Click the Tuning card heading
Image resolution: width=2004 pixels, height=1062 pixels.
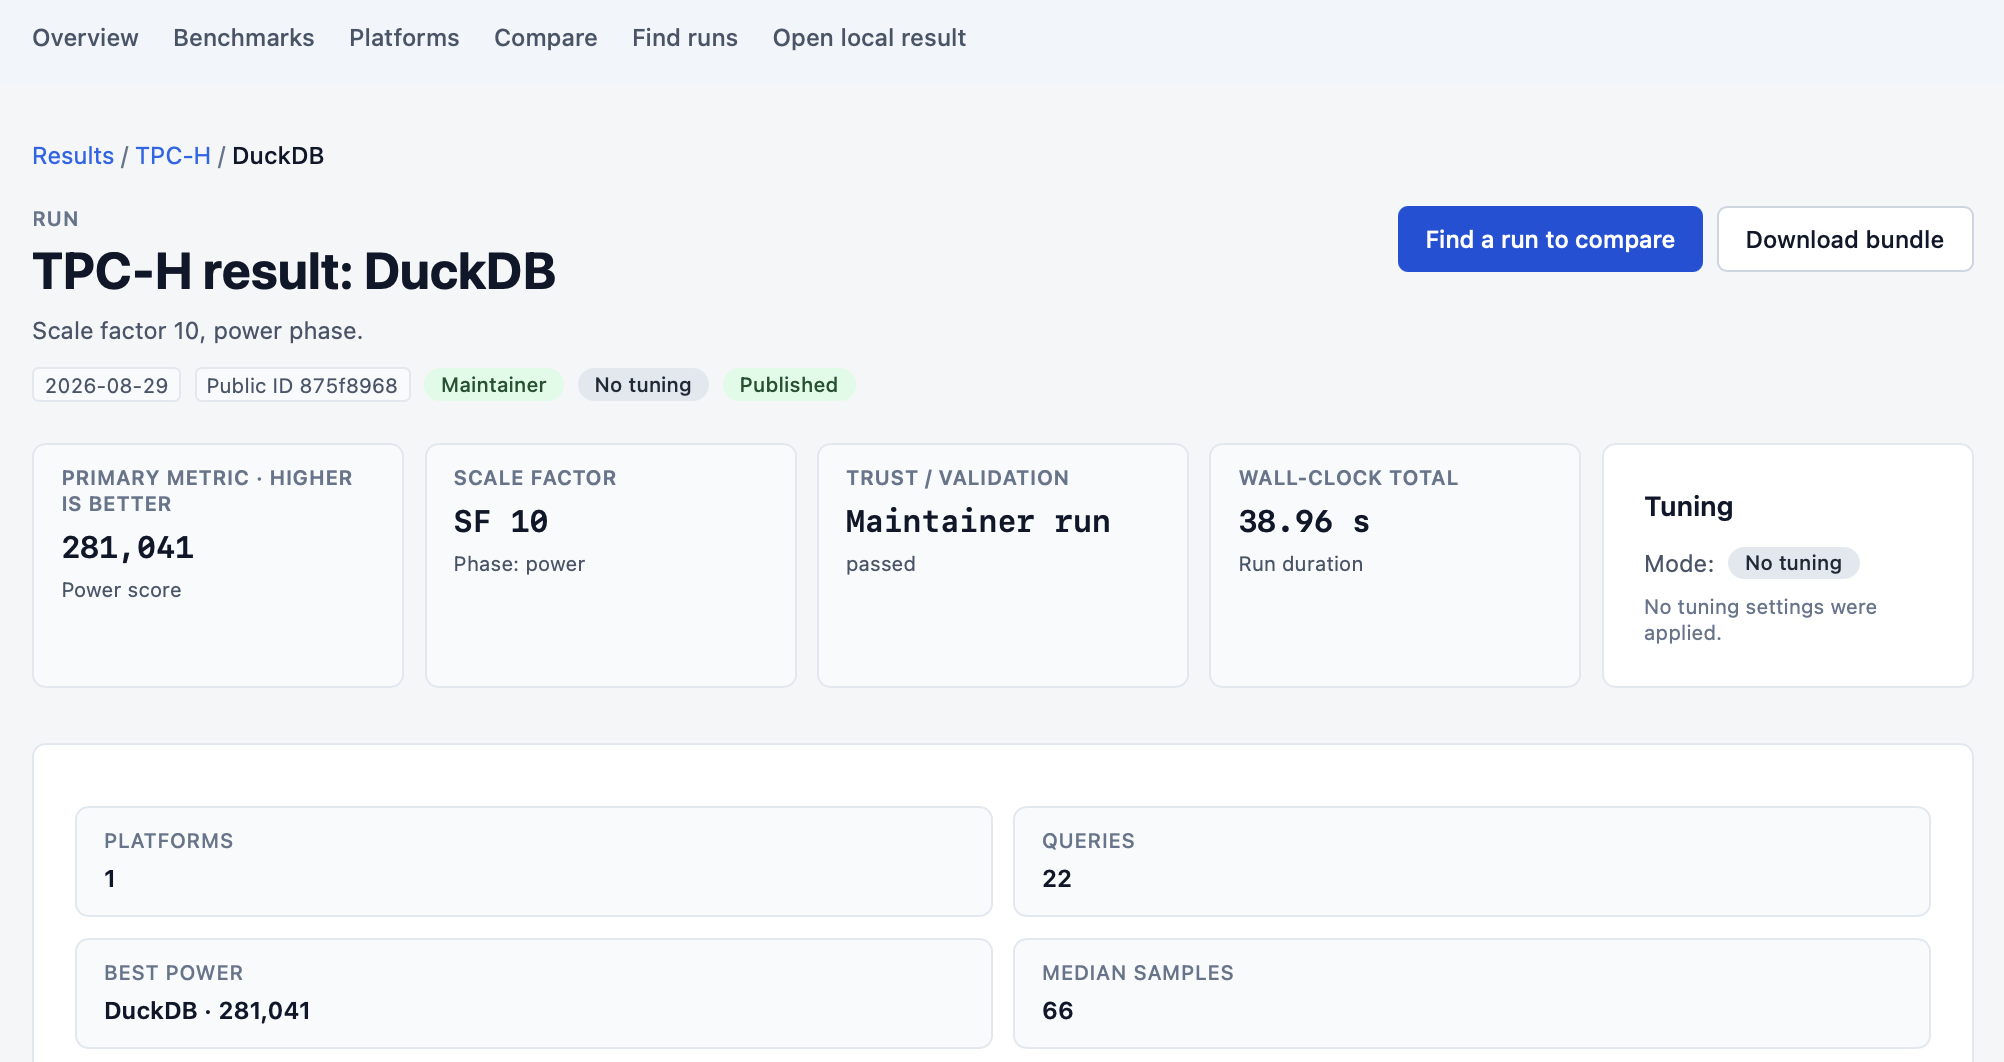pos(1689,507)
